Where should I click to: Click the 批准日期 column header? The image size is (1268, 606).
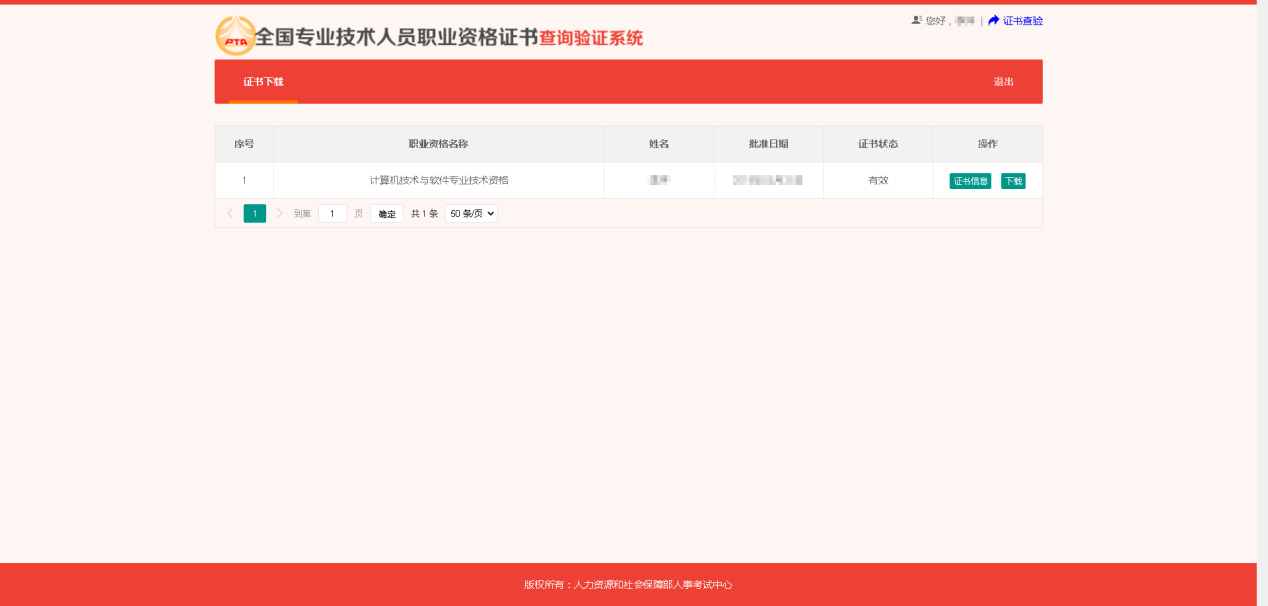(x=767, y=143)
